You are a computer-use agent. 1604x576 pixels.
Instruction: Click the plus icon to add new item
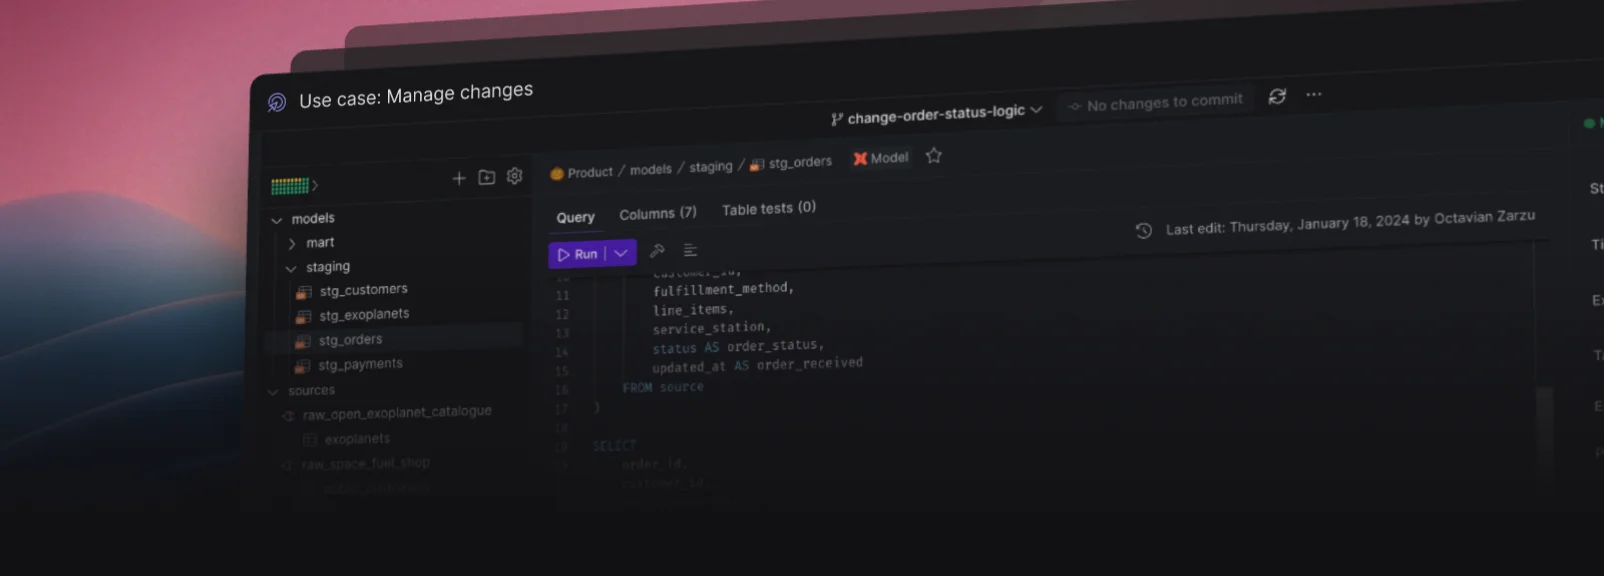[x=459, y=178]
